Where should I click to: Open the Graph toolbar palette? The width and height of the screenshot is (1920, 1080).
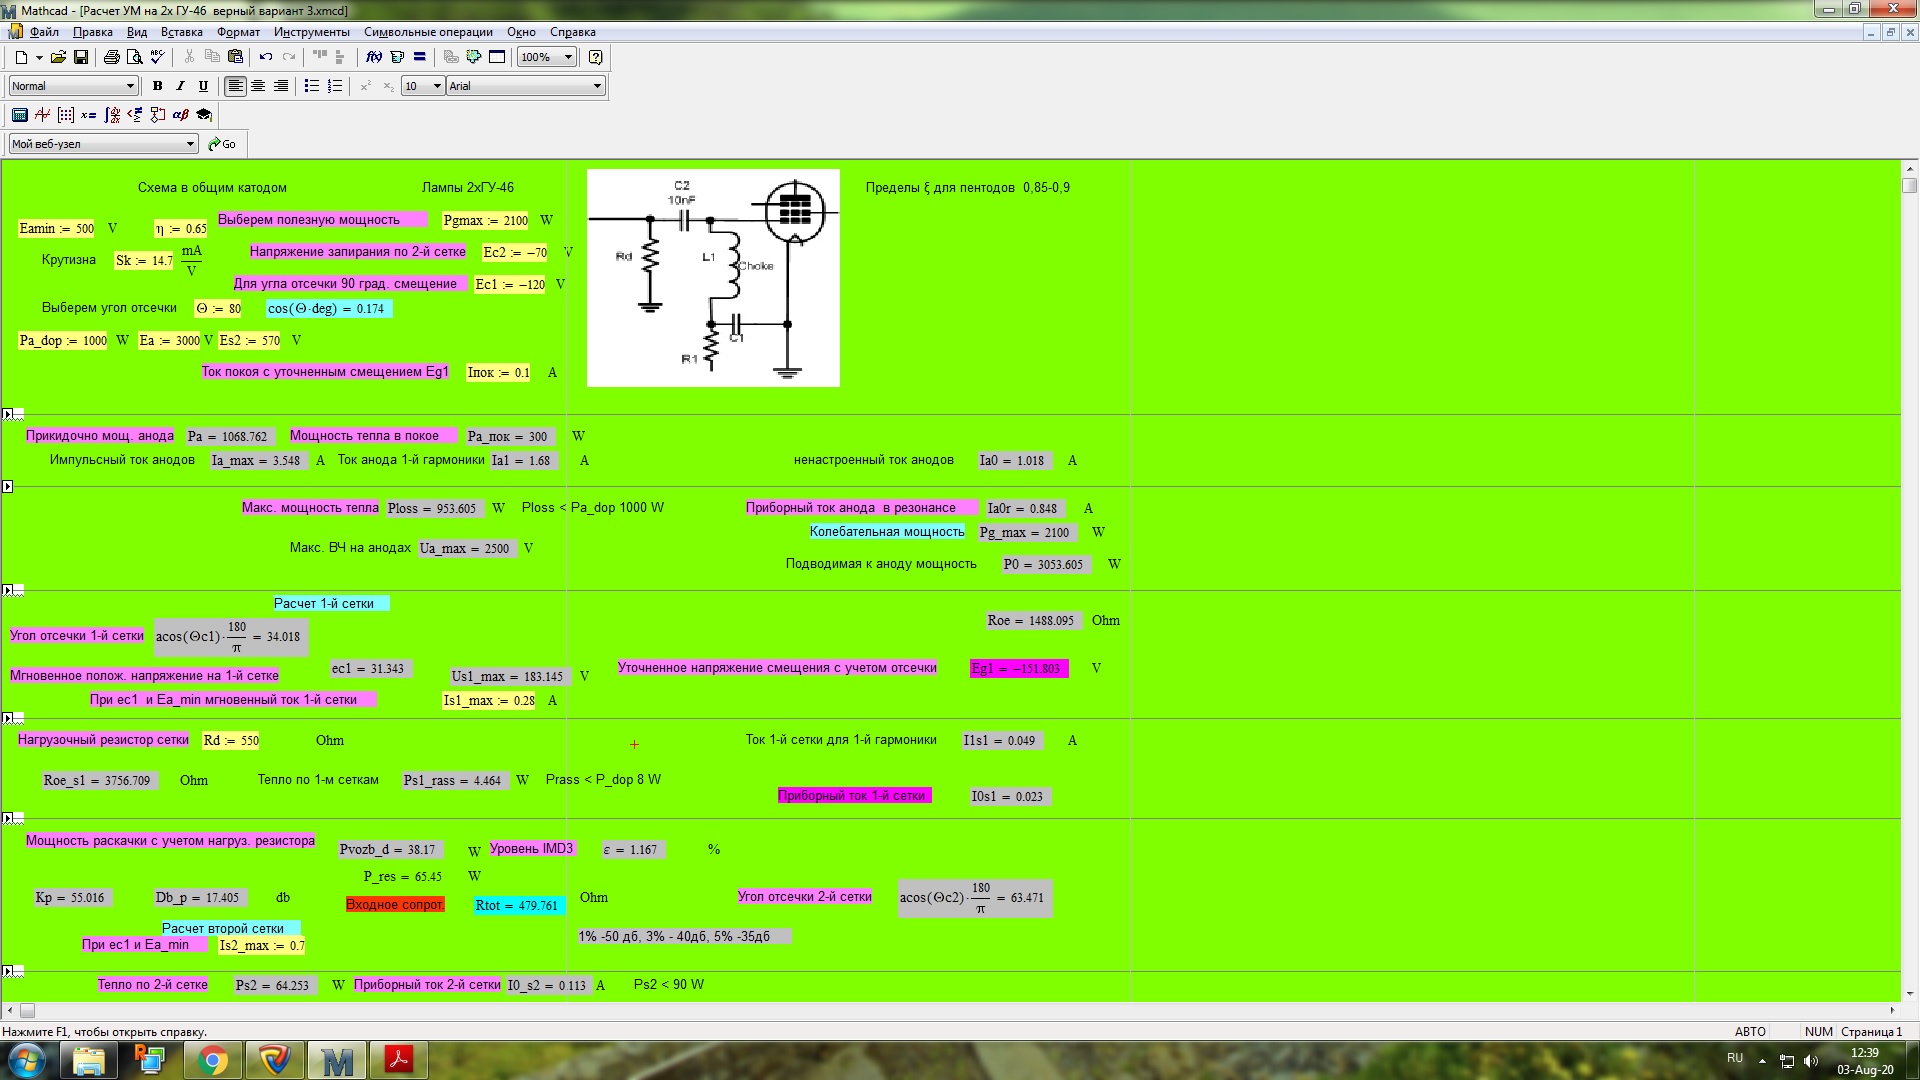(x=43, y=115)
